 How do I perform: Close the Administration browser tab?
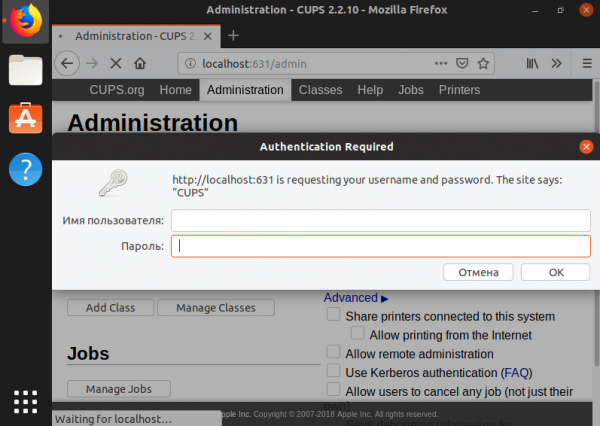pos(208,36)
